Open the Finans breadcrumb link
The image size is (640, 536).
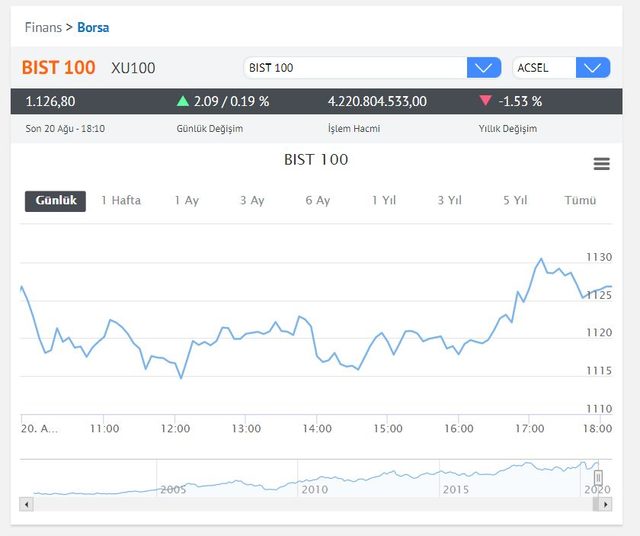pyautogui.click(x=43, y=27)
